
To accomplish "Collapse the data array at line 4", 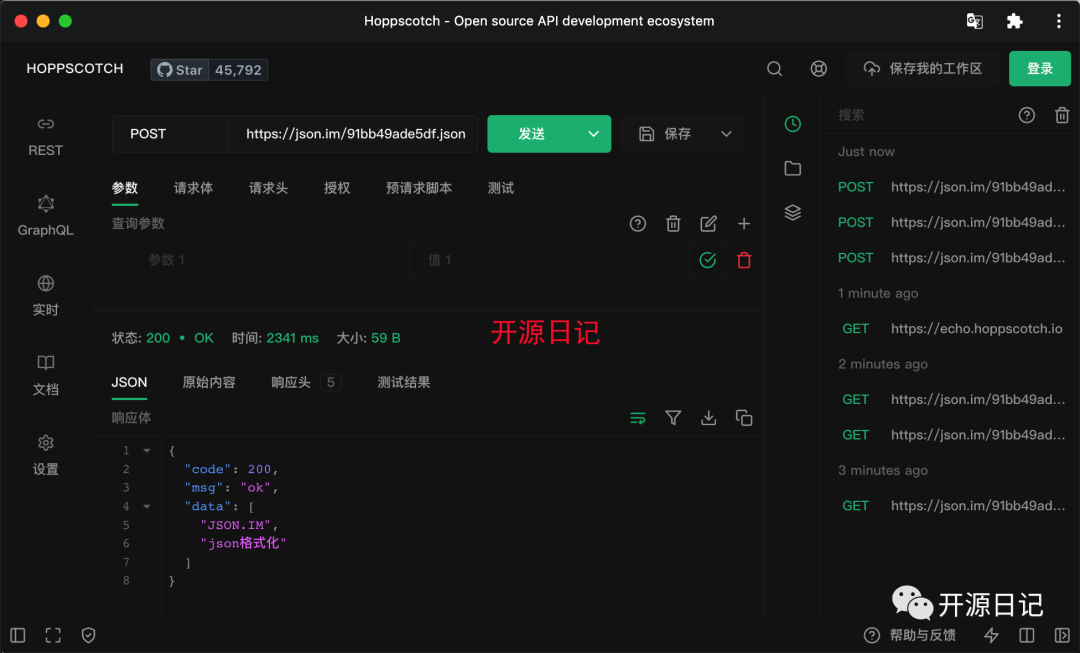I will (147, 506).
